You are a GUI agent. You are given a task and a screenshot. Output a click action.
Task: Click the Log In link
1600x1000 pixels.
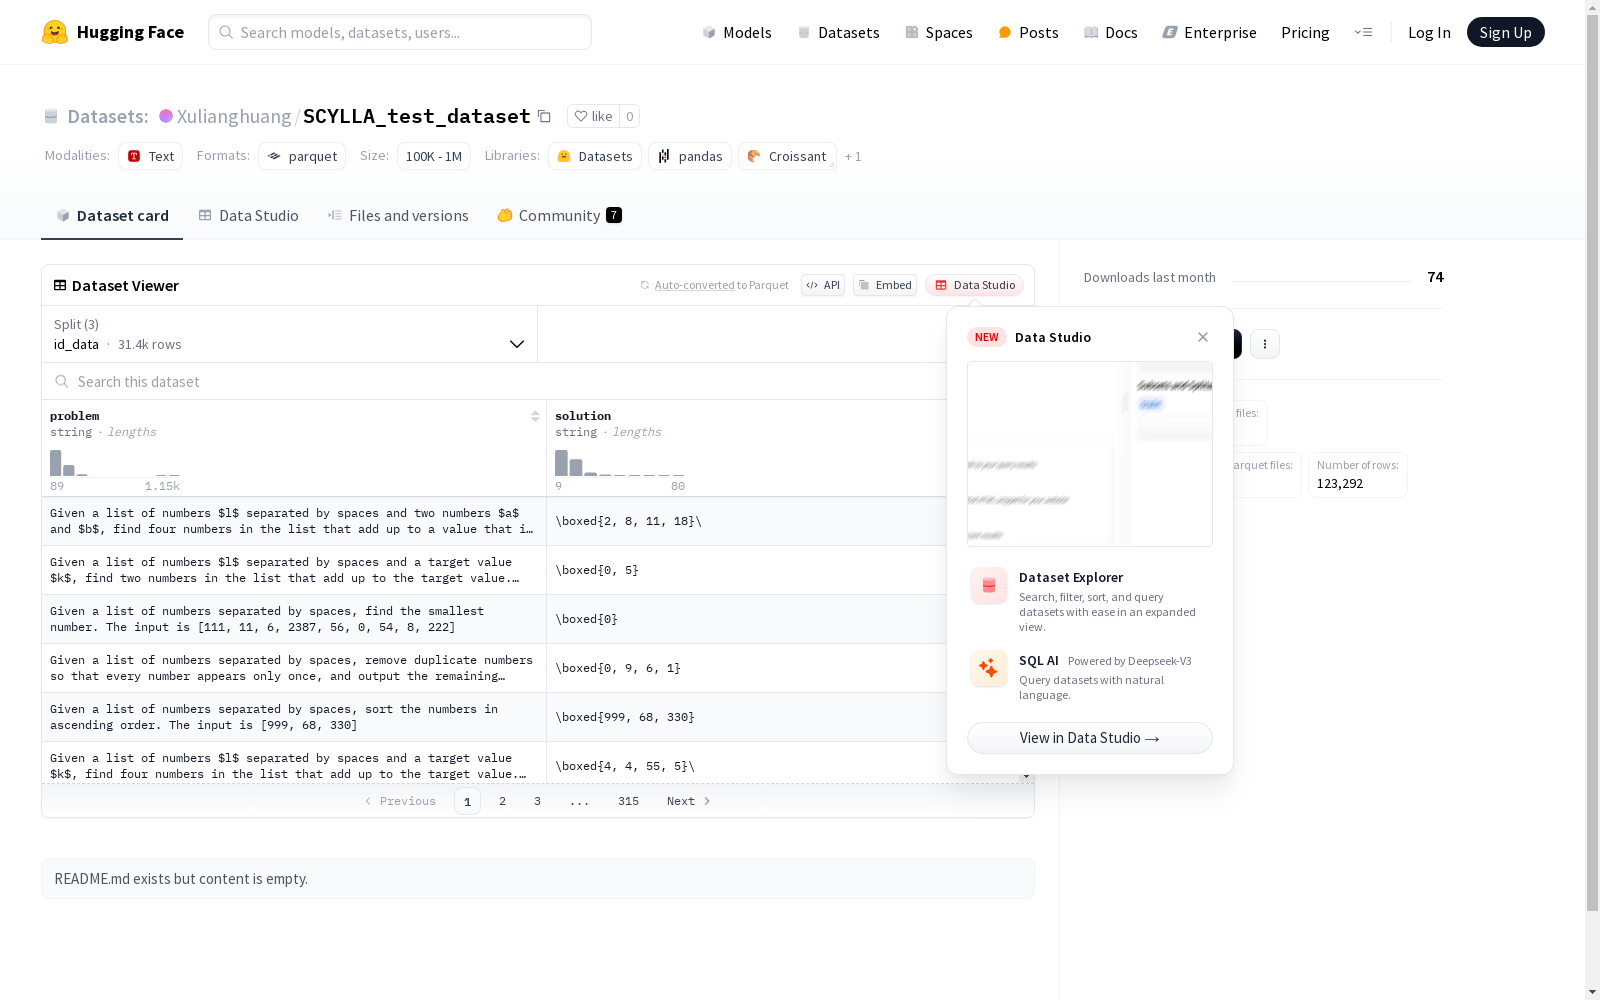tap(1429, 32)
